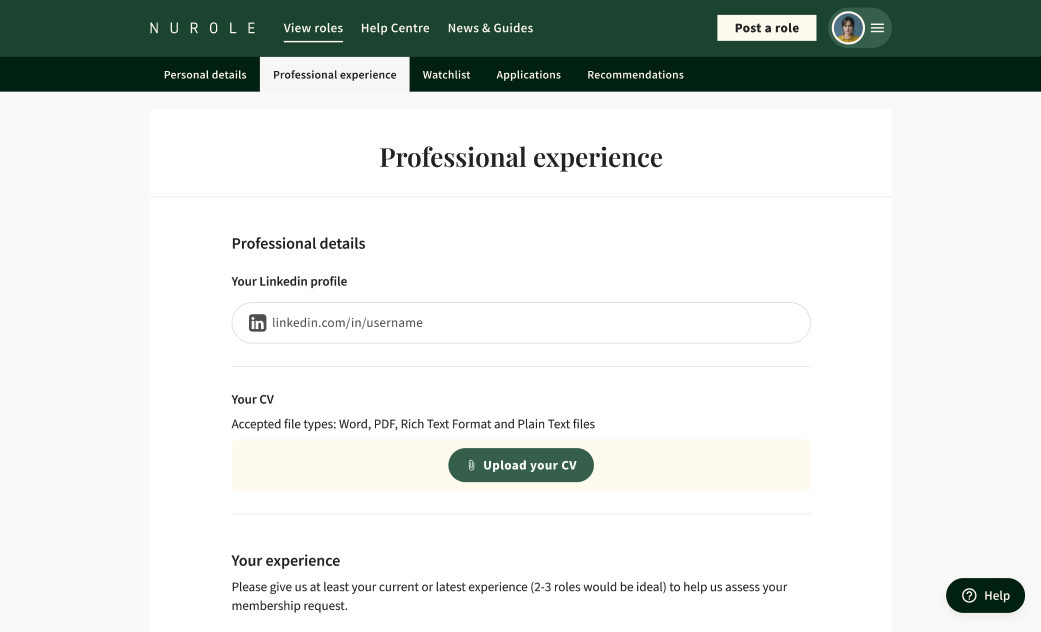The height and width of the screenshot is (632, 1041).
Task: Switch to the Personal details tab
Action: pyautogui.click(x=205, y=74)
